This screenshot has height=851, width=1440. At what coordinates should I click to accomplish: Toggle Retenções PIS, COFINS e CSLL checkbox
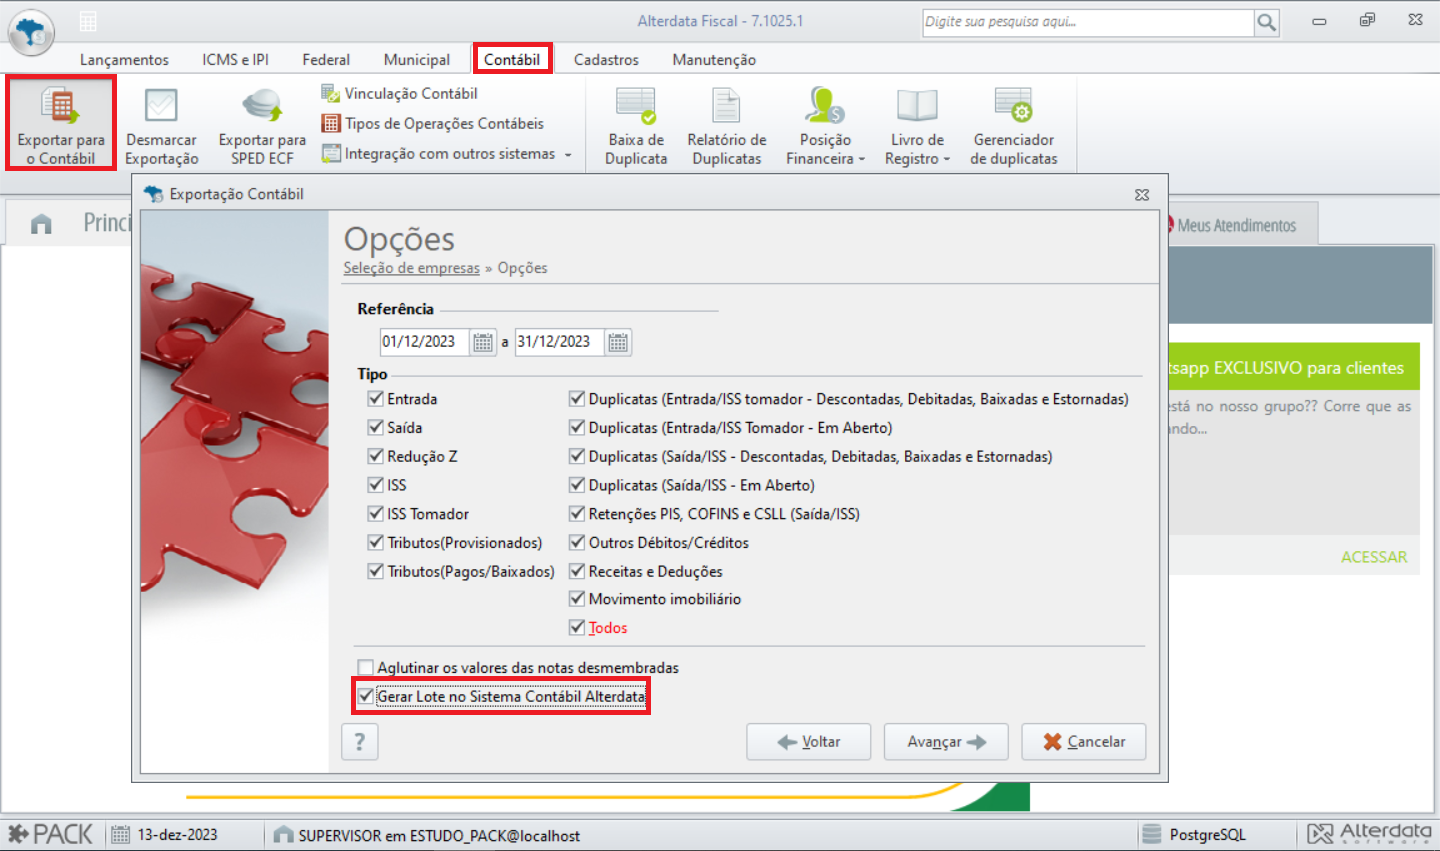577,514
